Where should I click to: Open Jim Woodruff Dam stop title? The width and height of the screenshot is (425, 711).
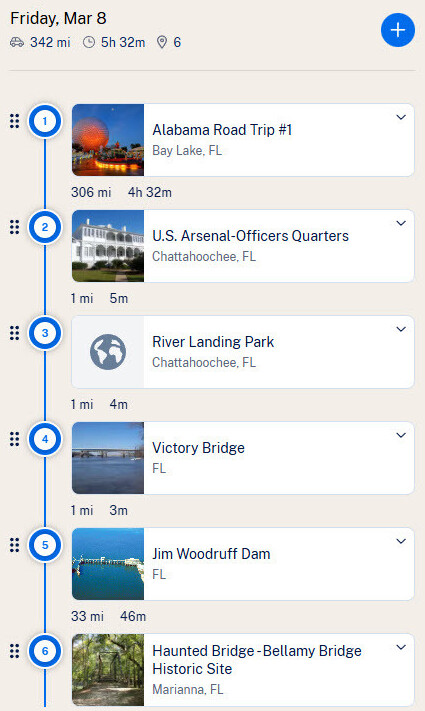click(211, 554)
